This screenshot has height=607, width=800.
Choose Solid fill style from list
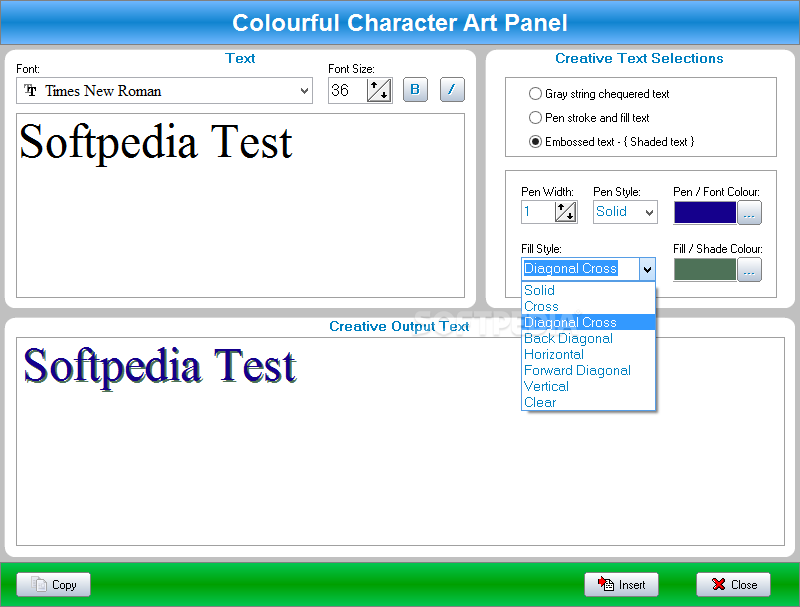point(588,290)
